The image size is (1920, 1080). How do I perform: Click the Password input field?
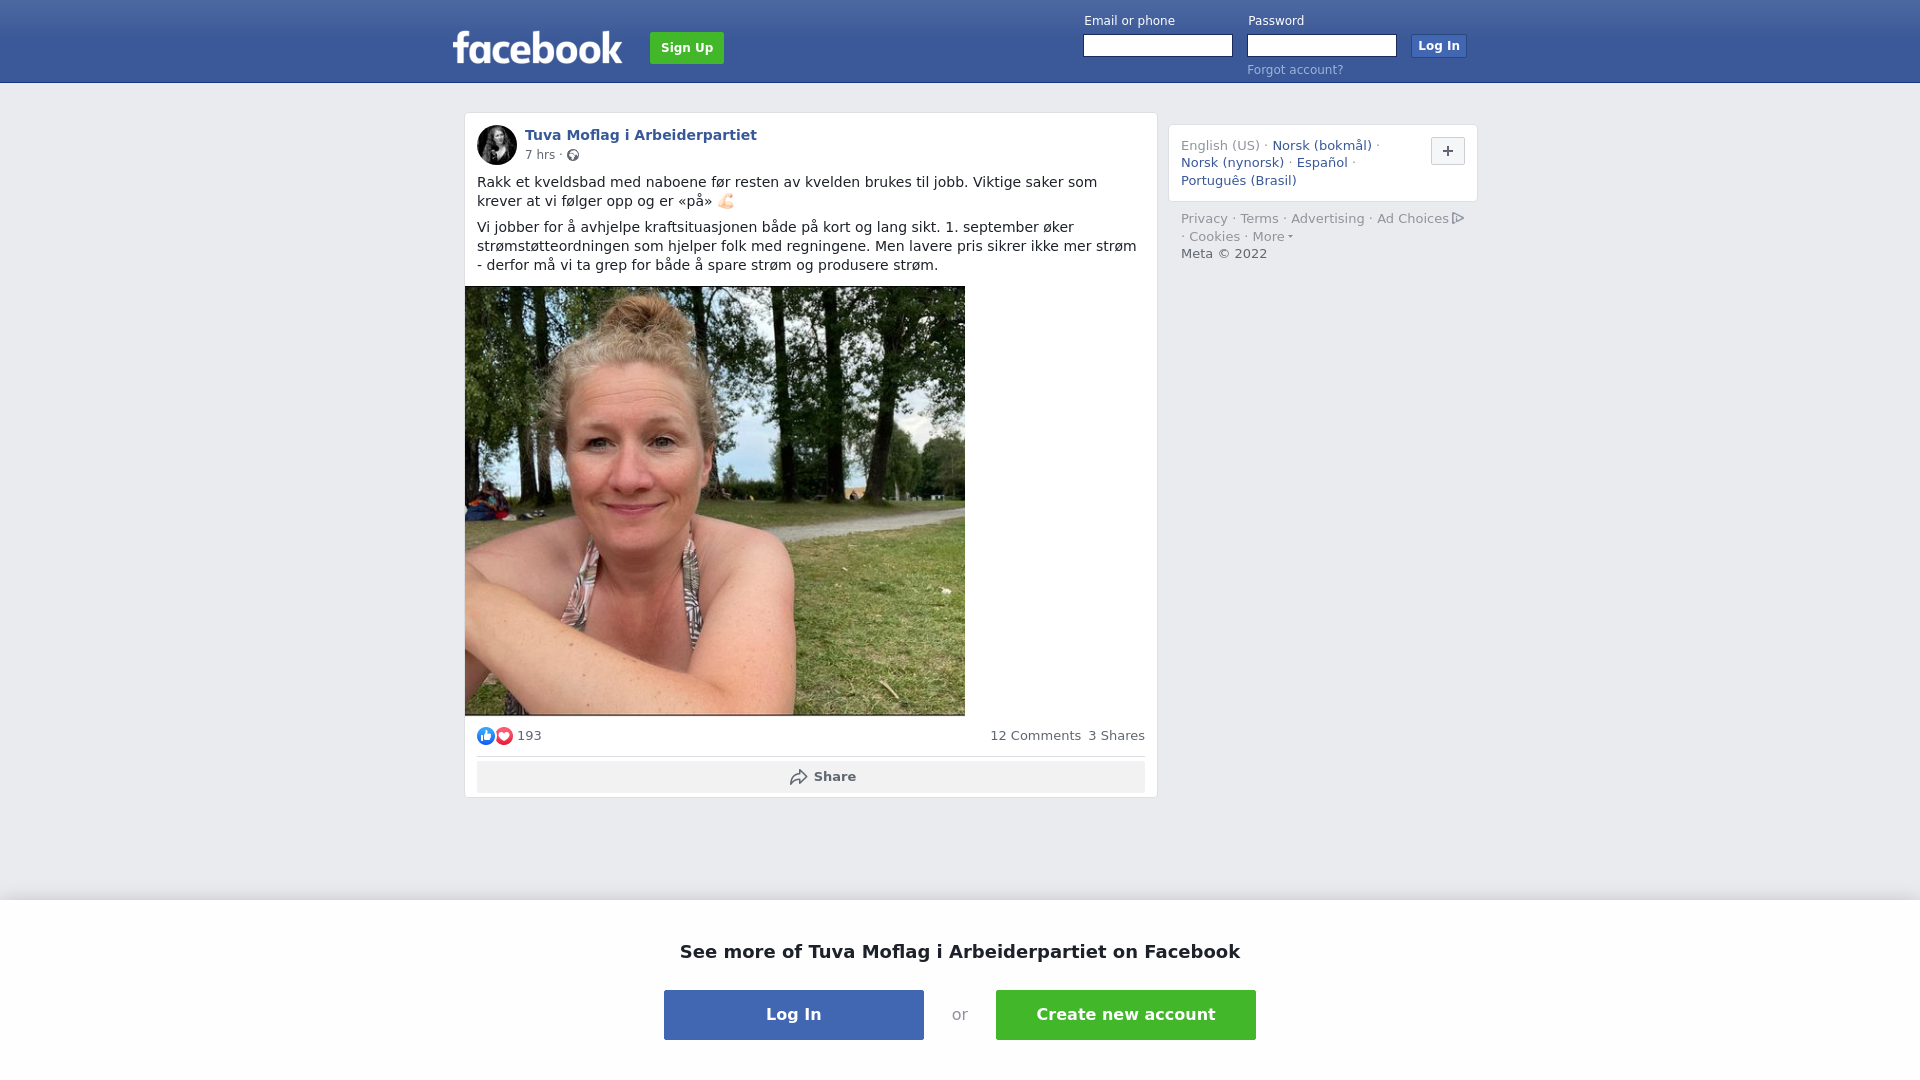pyautogui.click(x=1322, y=46)
